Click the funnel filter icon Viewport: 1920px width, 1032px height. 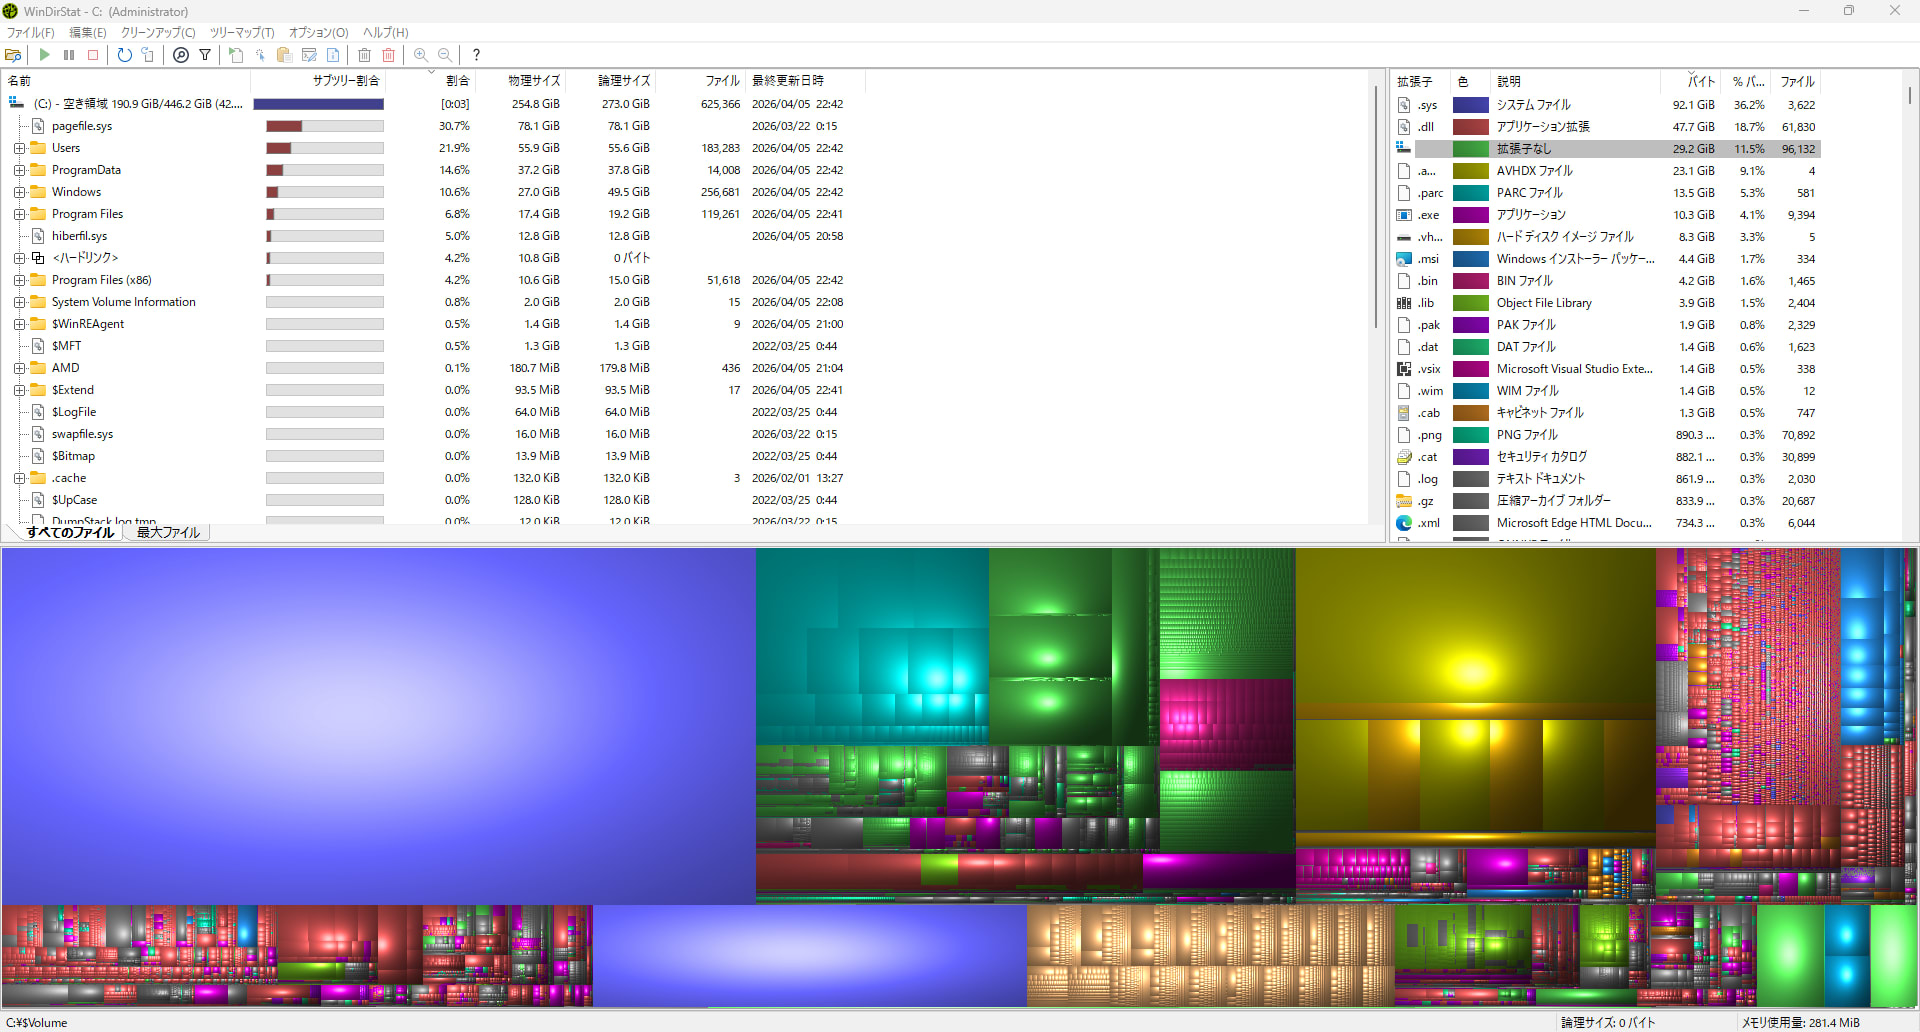pyautogui.click(x=205, y=55)
